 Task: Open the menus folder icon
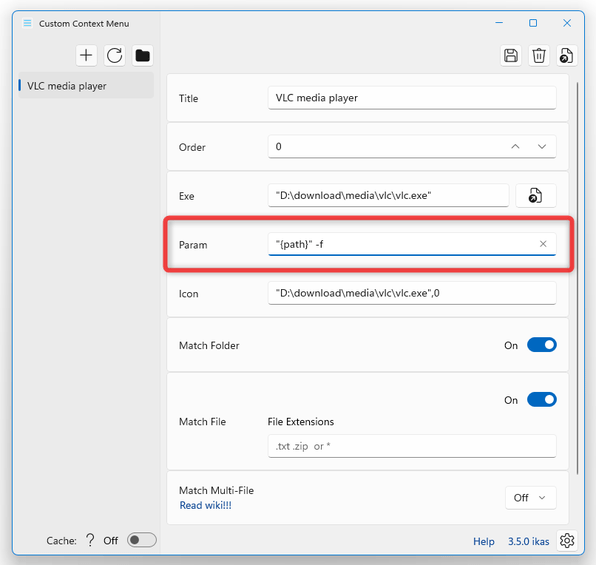(x=143, y=56)
